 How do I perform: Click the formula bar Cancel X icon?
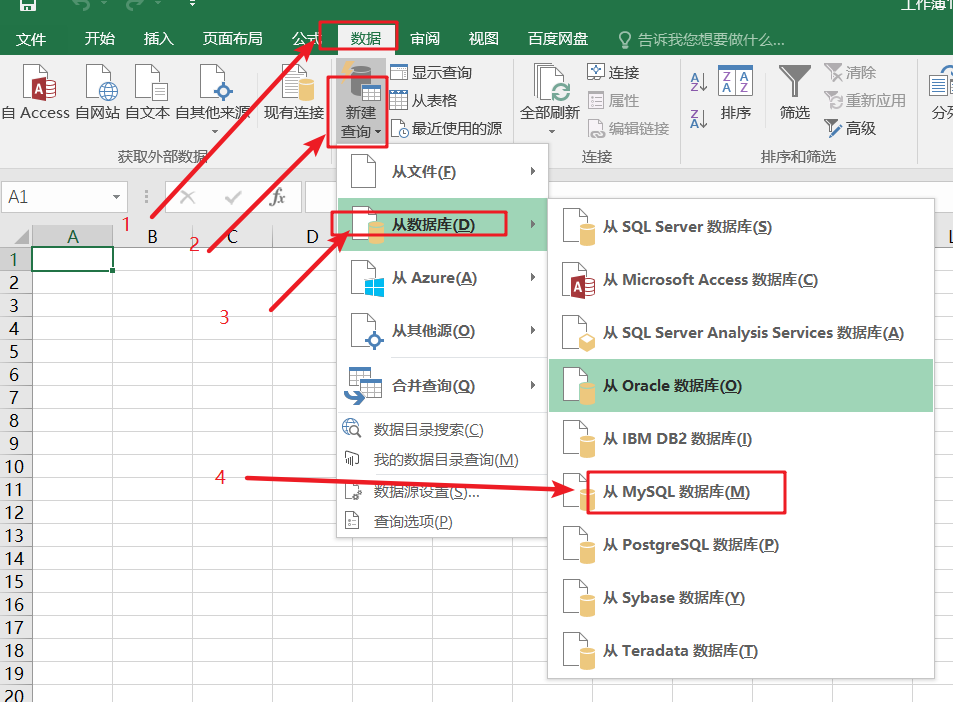point(188,197)
